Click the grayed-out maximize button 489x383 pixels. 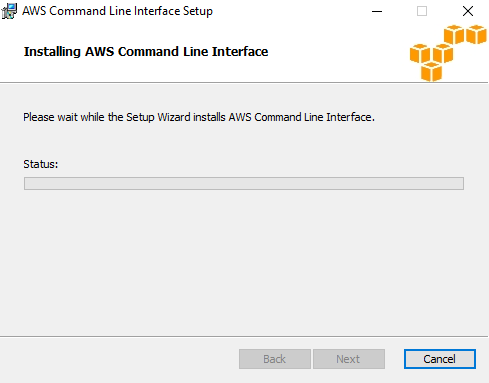pyautogui.click(x=422, y=11)
